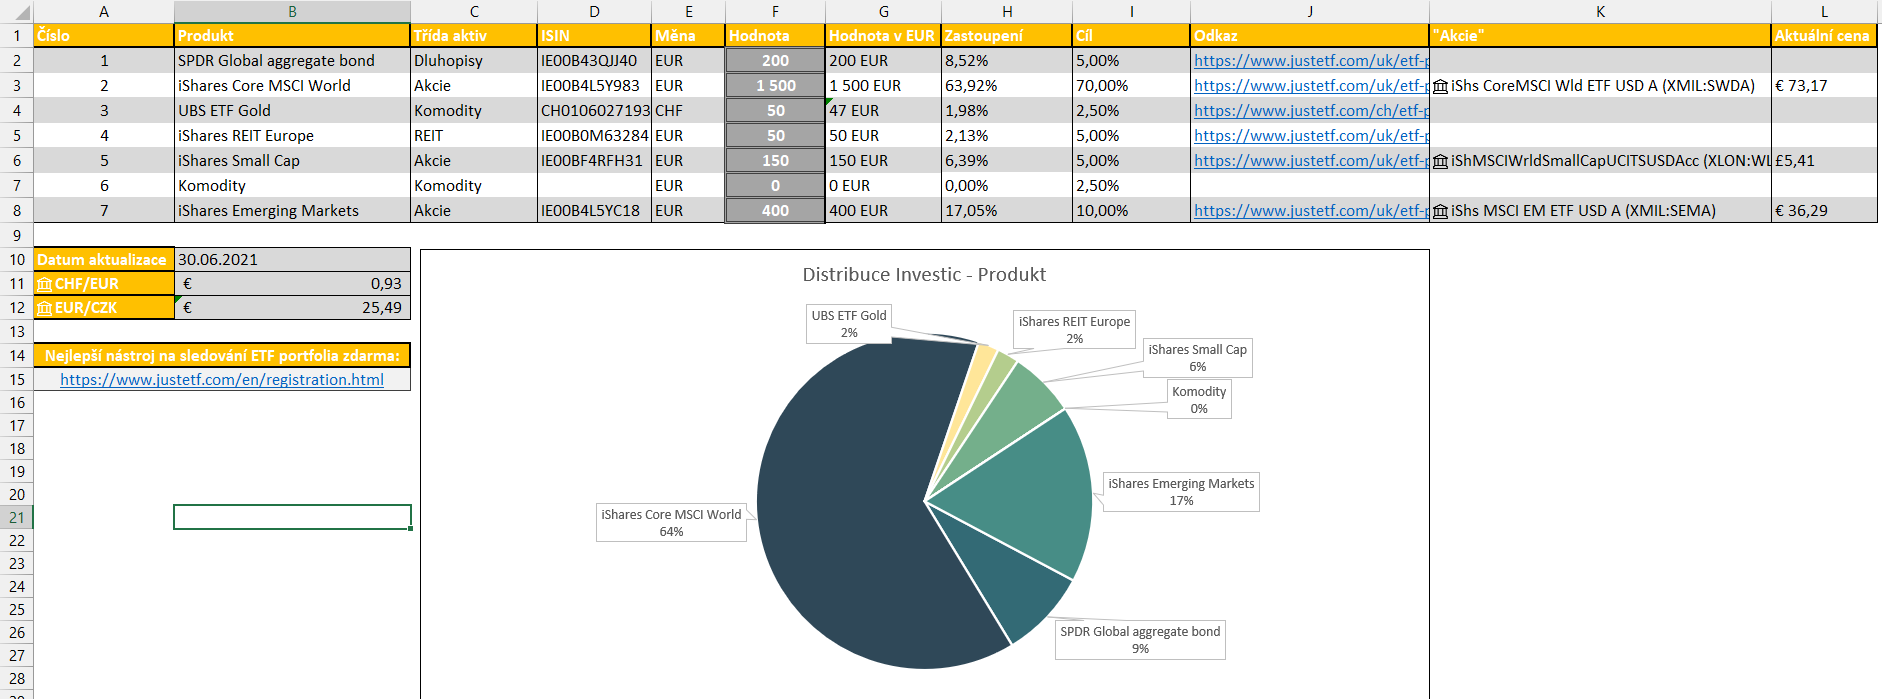Open the justetf link in the iShares Emerging Markets row
The height and width of the screenshot is (699, 1882).
(1311, 211)
